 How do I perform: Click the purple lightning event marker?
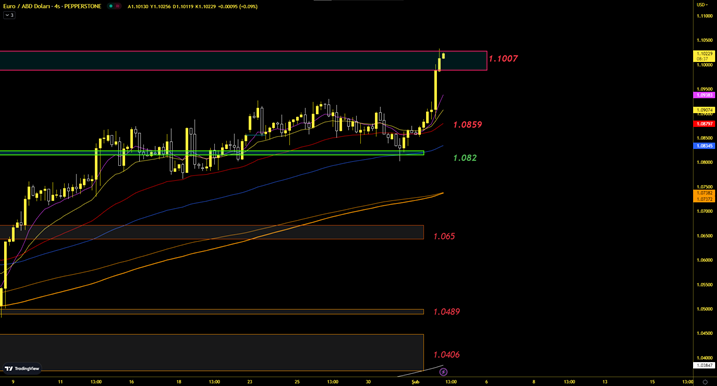point(443,372)
